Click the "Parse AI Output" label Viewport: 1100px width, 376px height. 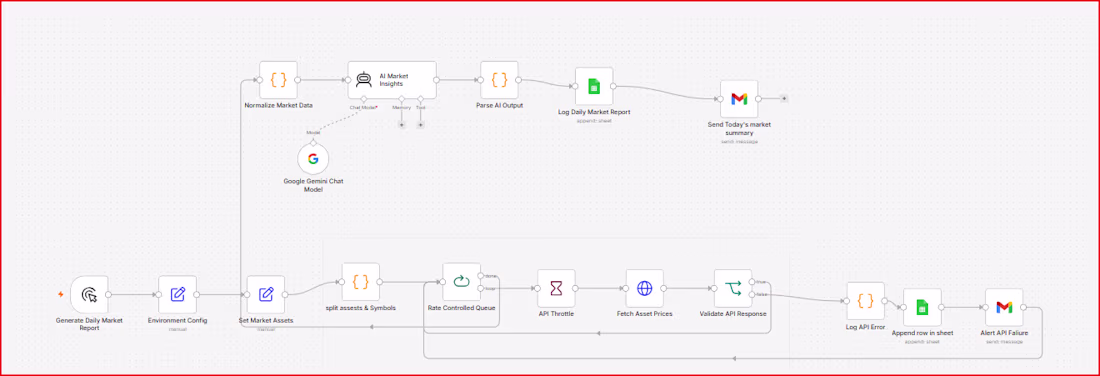point(499,105)
